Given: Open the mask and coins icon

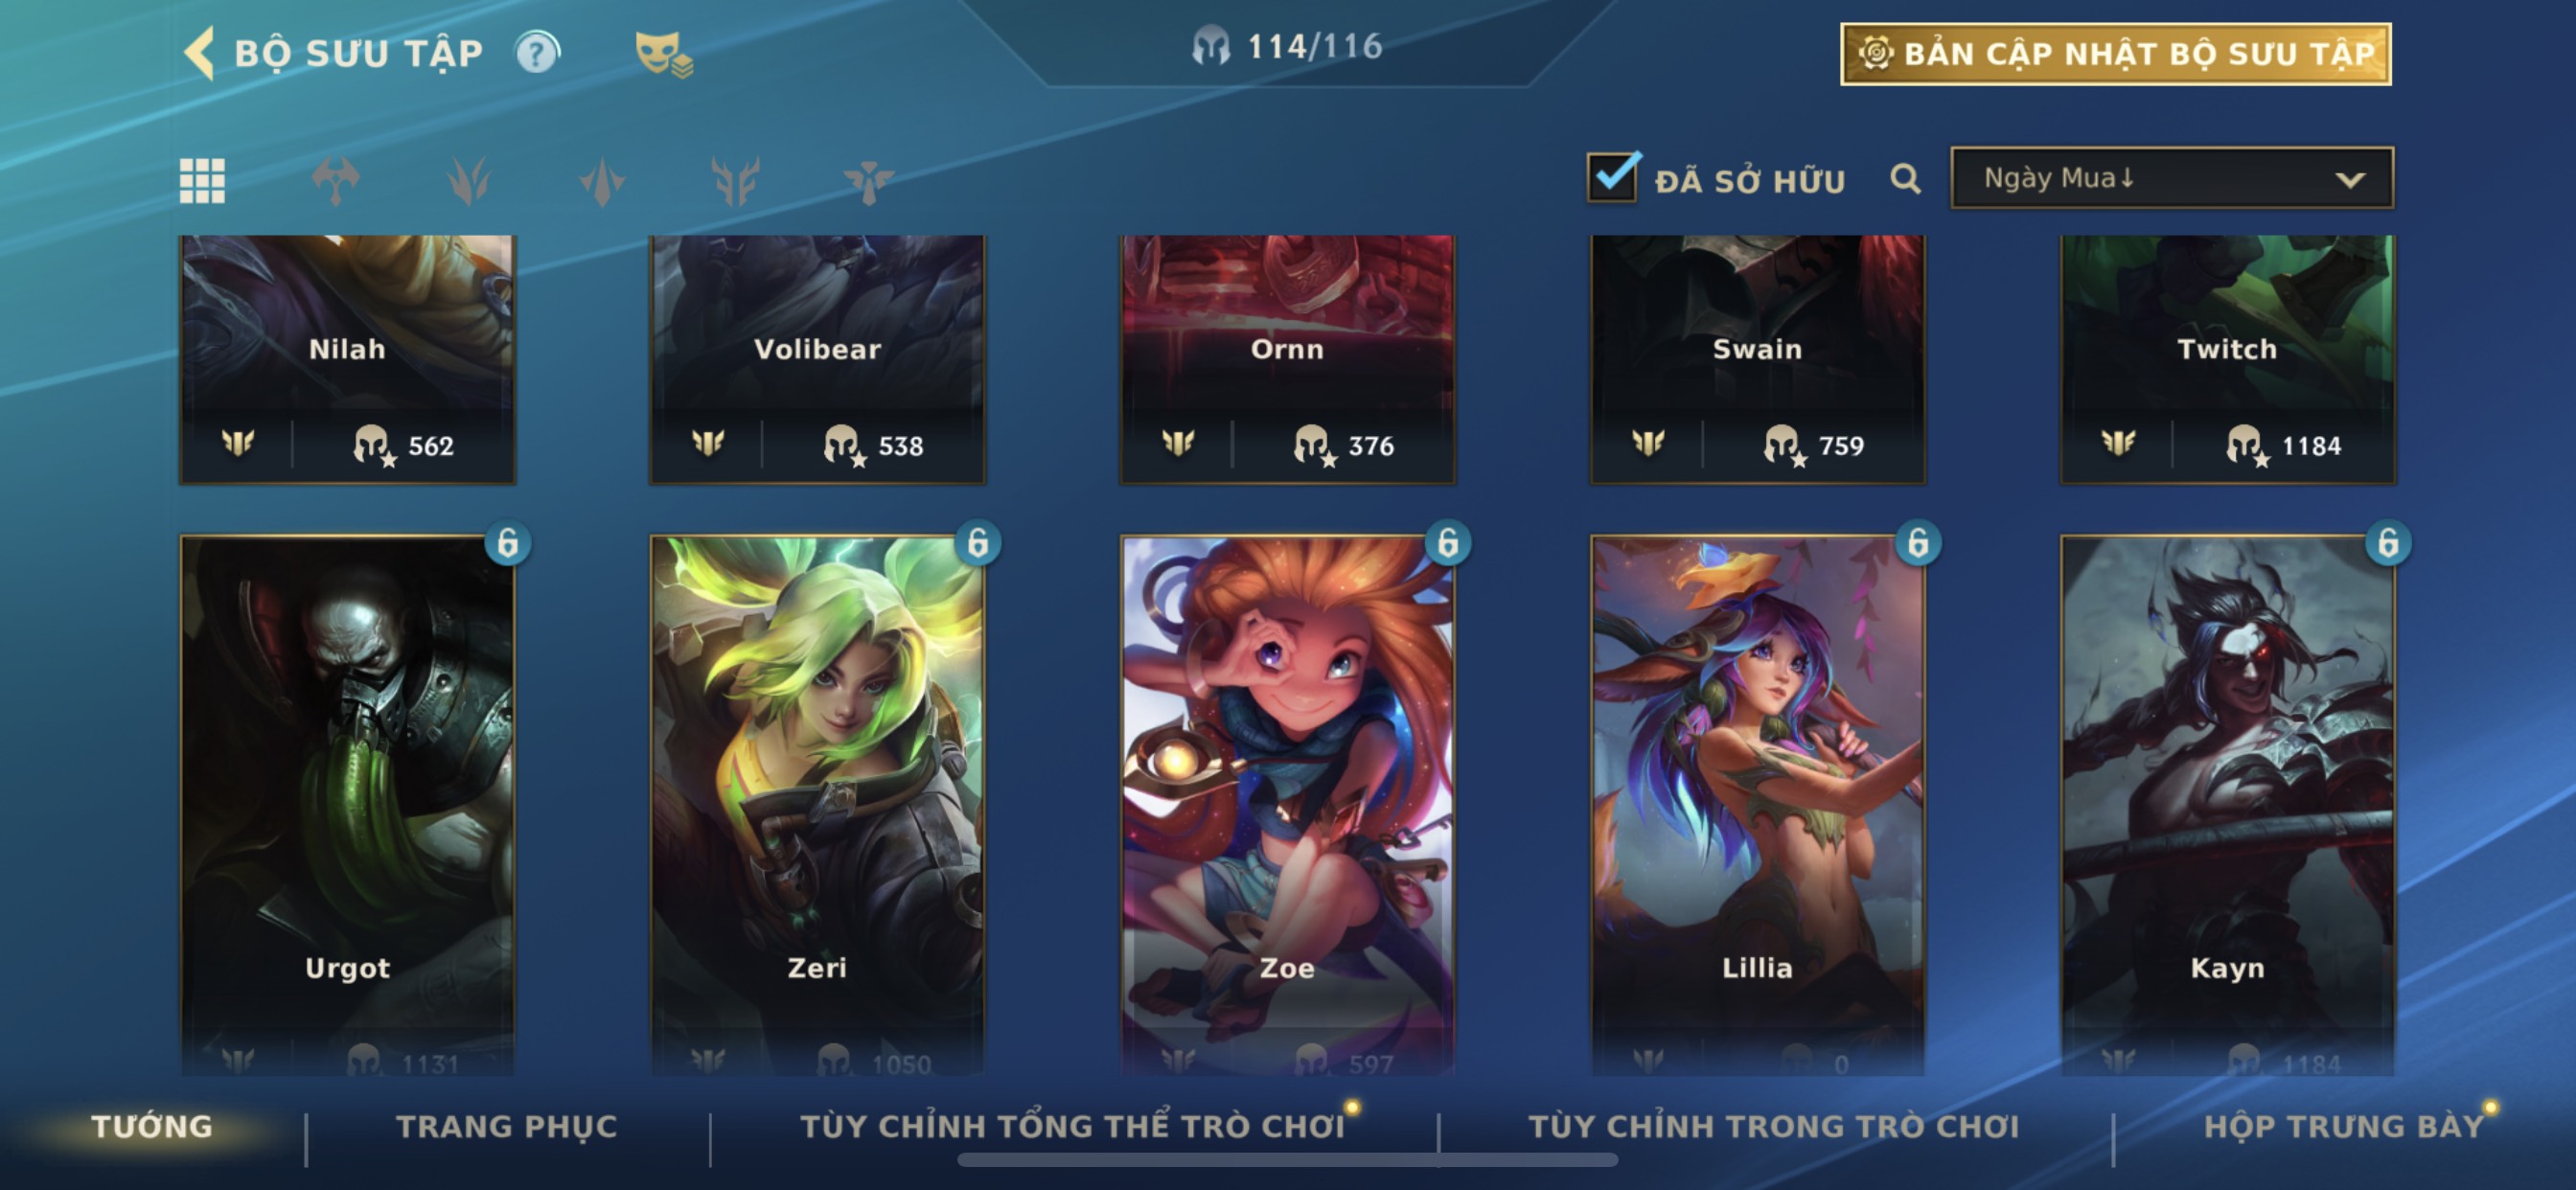Looking at the screenshot, I should pyautogui.click(x=663, y=54).
